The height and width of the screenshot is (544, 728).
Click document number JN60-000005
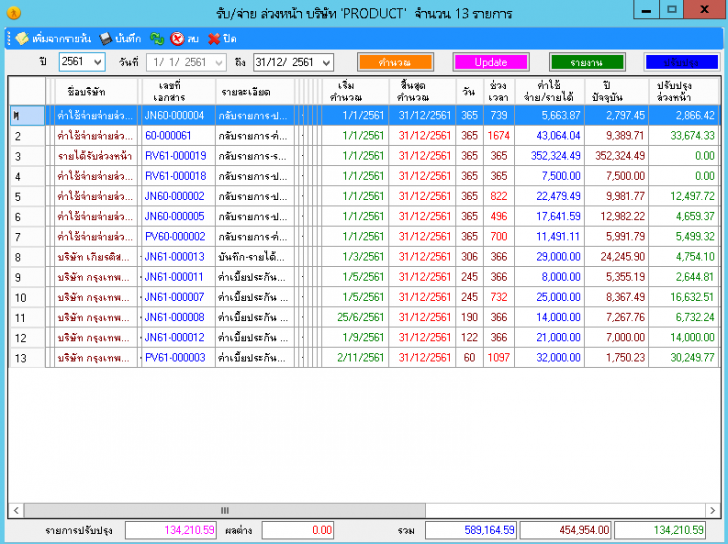(x=174, y=216)
